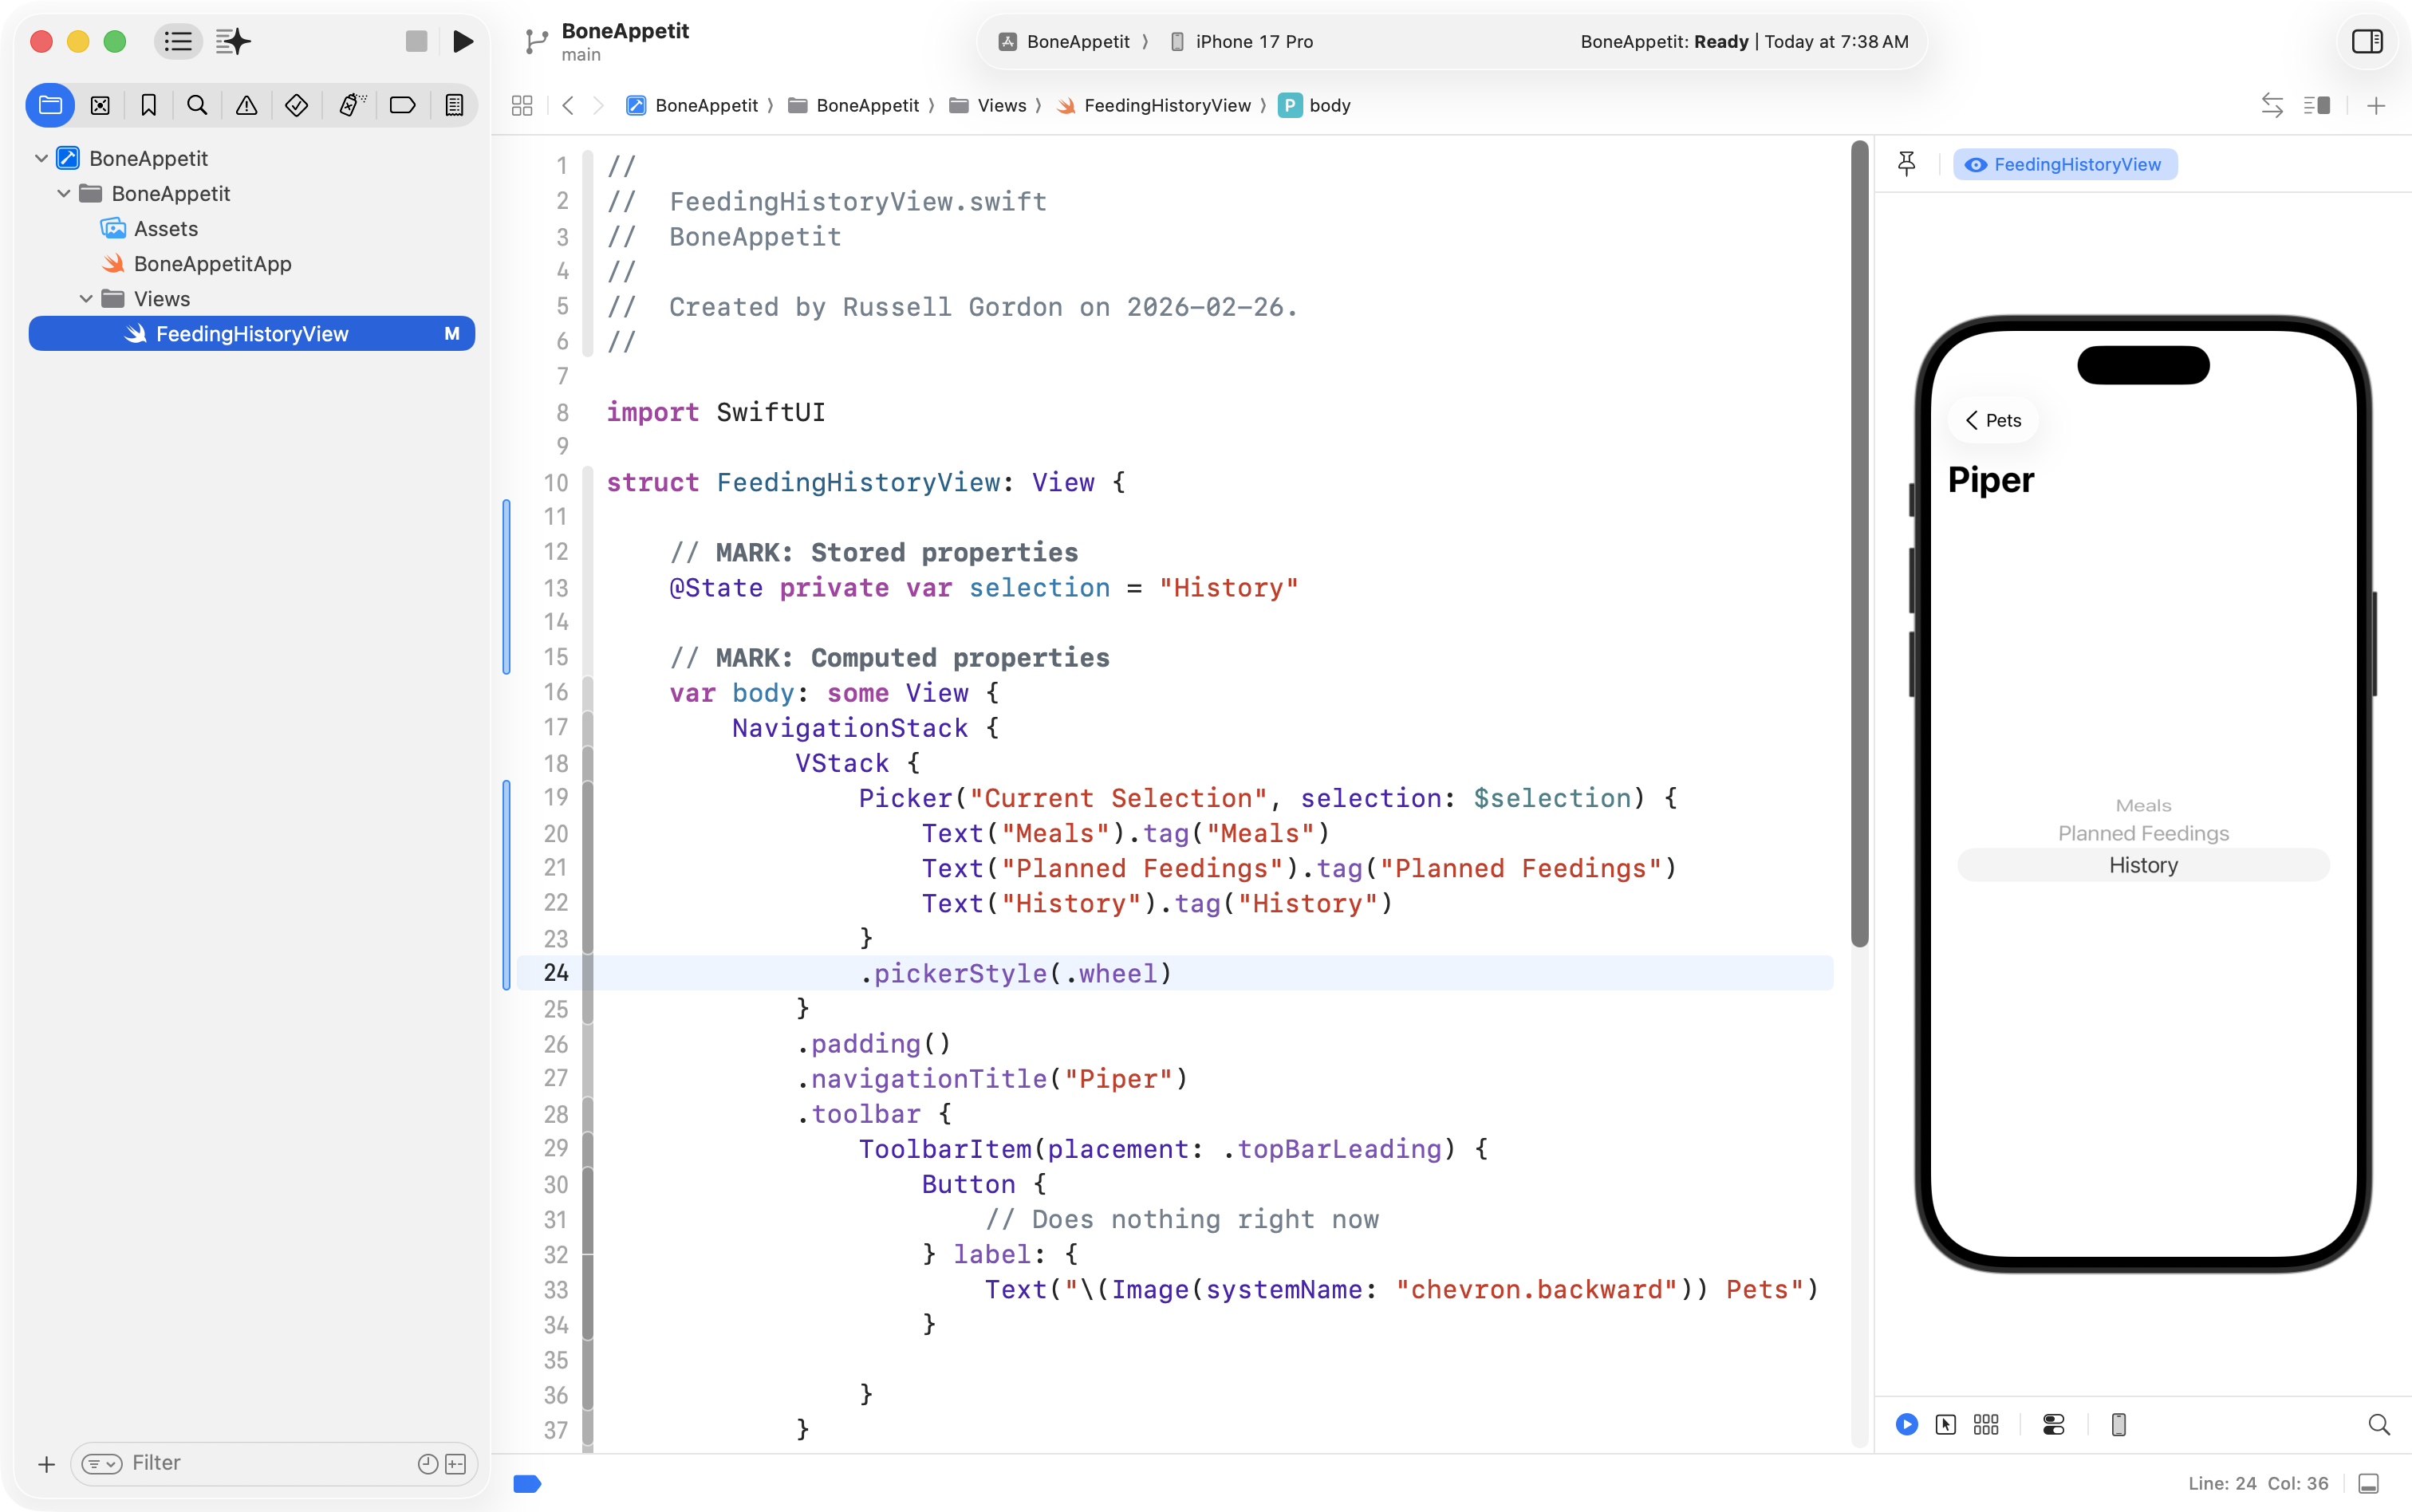Toggle the inspector panel on the right

coord(2366,41)
